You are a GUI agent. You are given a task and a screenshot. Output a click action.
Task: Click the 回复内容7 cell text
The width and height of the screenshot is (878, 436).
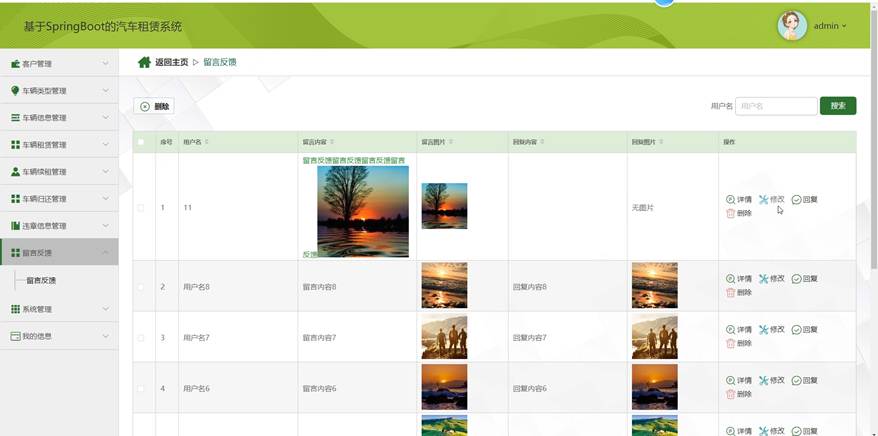tap(529, 338)
